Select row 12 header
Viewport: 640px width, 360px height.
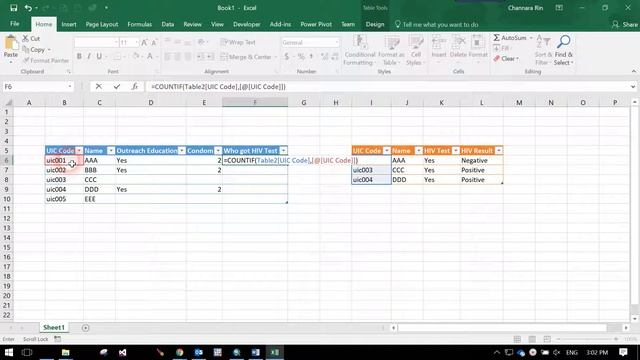click(x=7, y=218)
